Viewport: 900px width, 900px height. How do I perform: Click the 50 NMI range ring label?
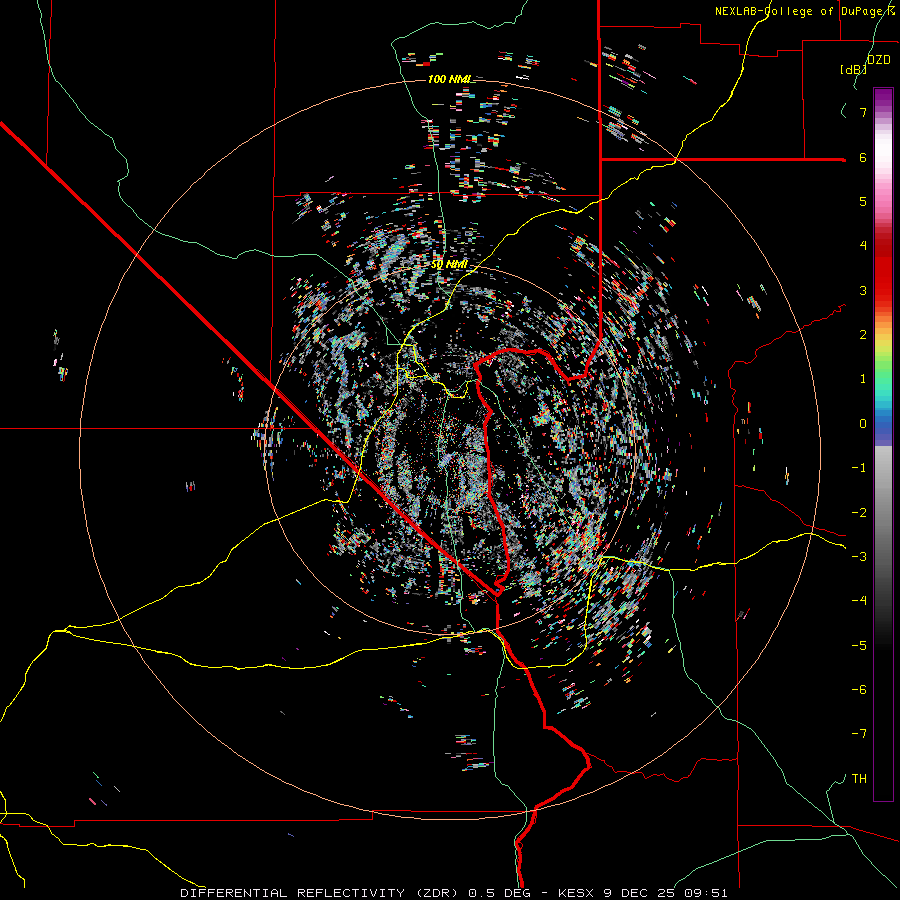tap(449, 265)
